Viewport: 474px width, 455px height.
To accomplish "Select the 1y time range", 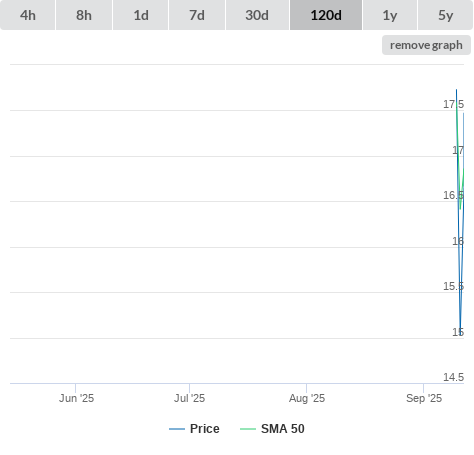I will (x=390, y=15).
